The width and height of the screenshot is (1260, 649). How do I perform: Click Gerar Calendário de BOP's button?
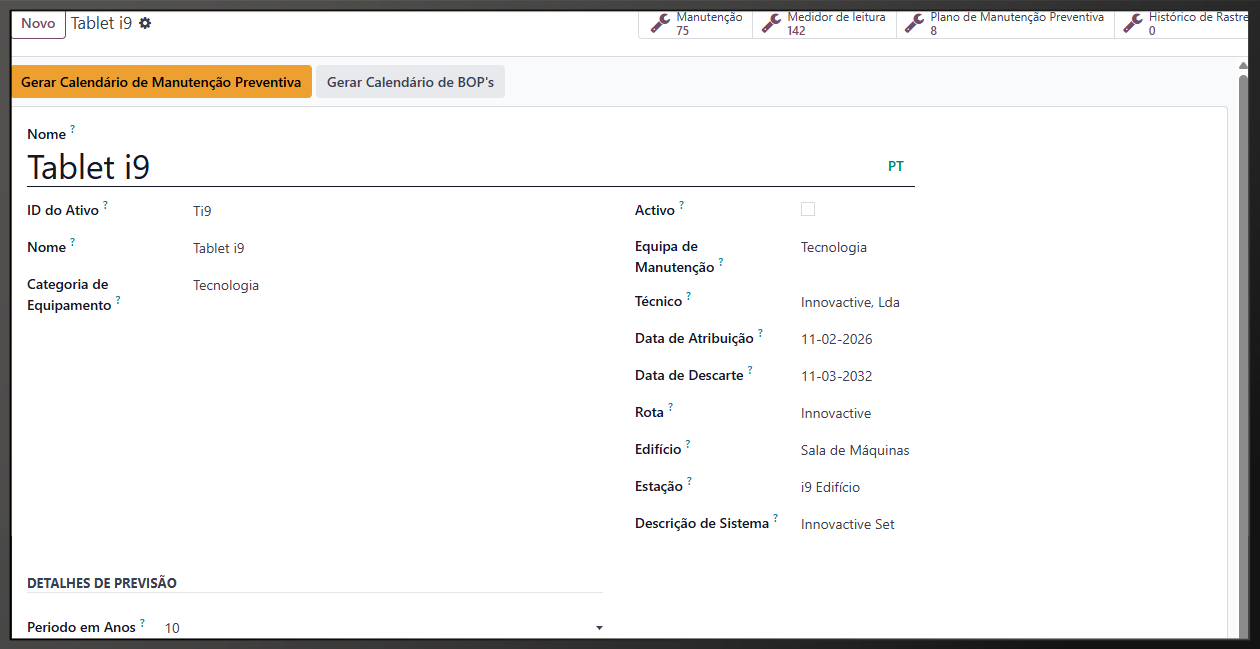click(410, 82)
